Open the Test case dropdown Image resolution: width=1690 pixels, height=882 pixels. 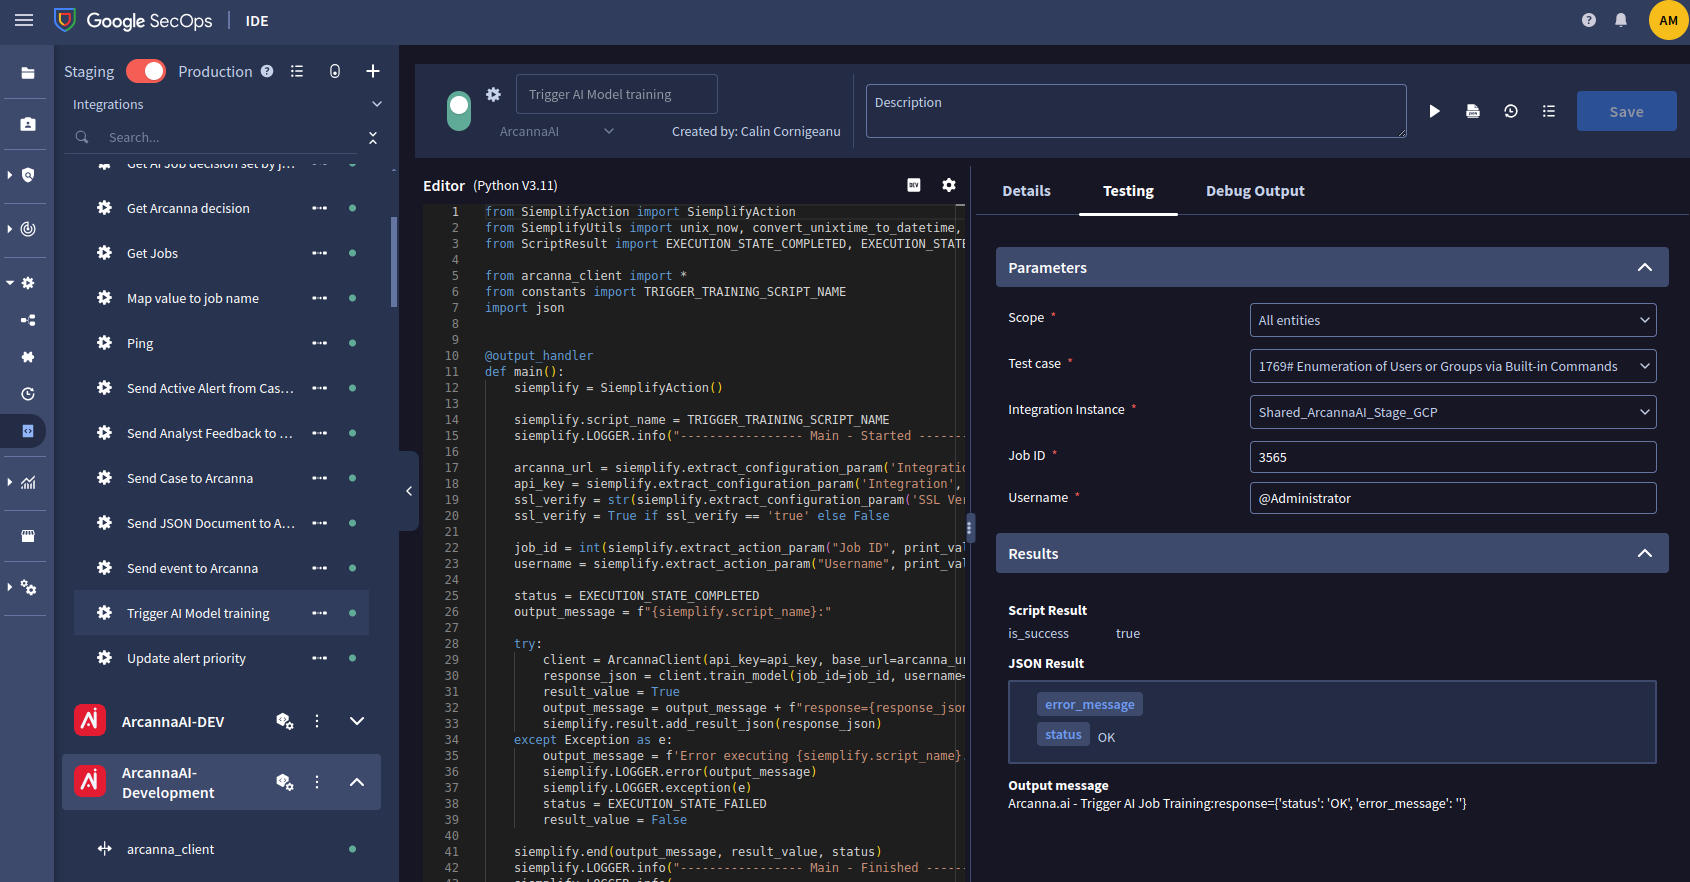(1453, 366)
